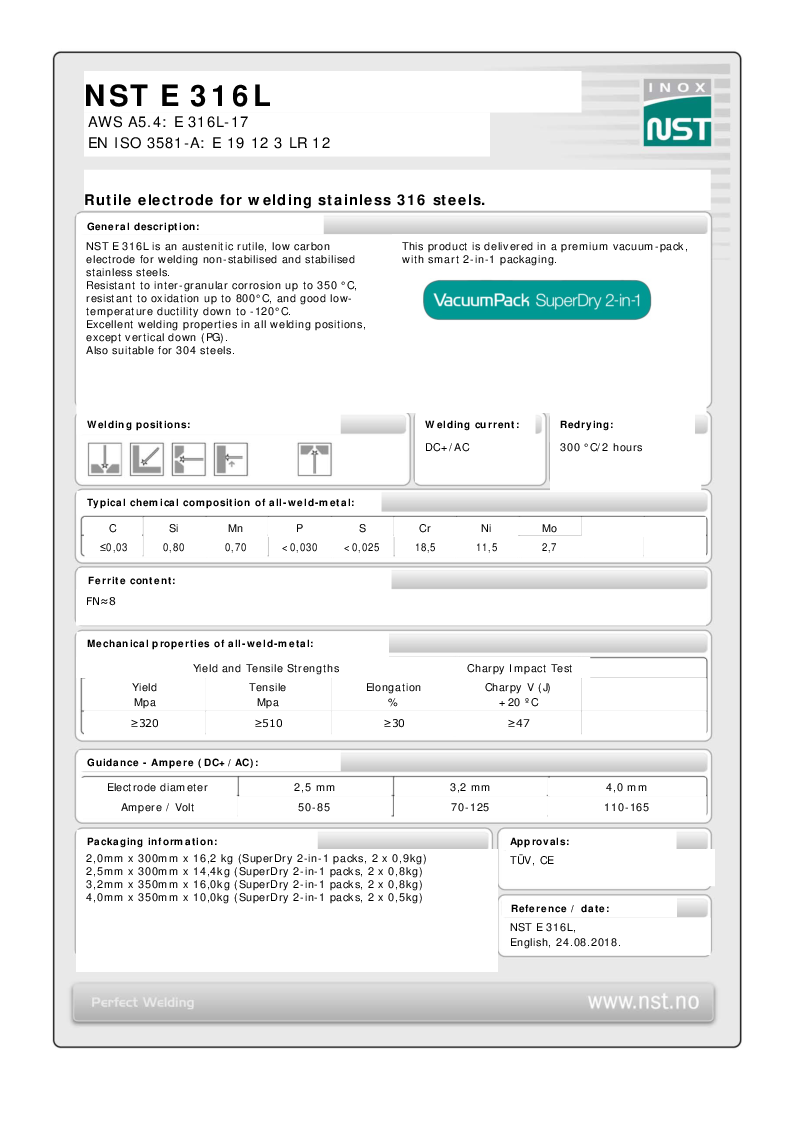Click the 'Welding current:' heading
794x1123 pixels.
tap(472, 425)
